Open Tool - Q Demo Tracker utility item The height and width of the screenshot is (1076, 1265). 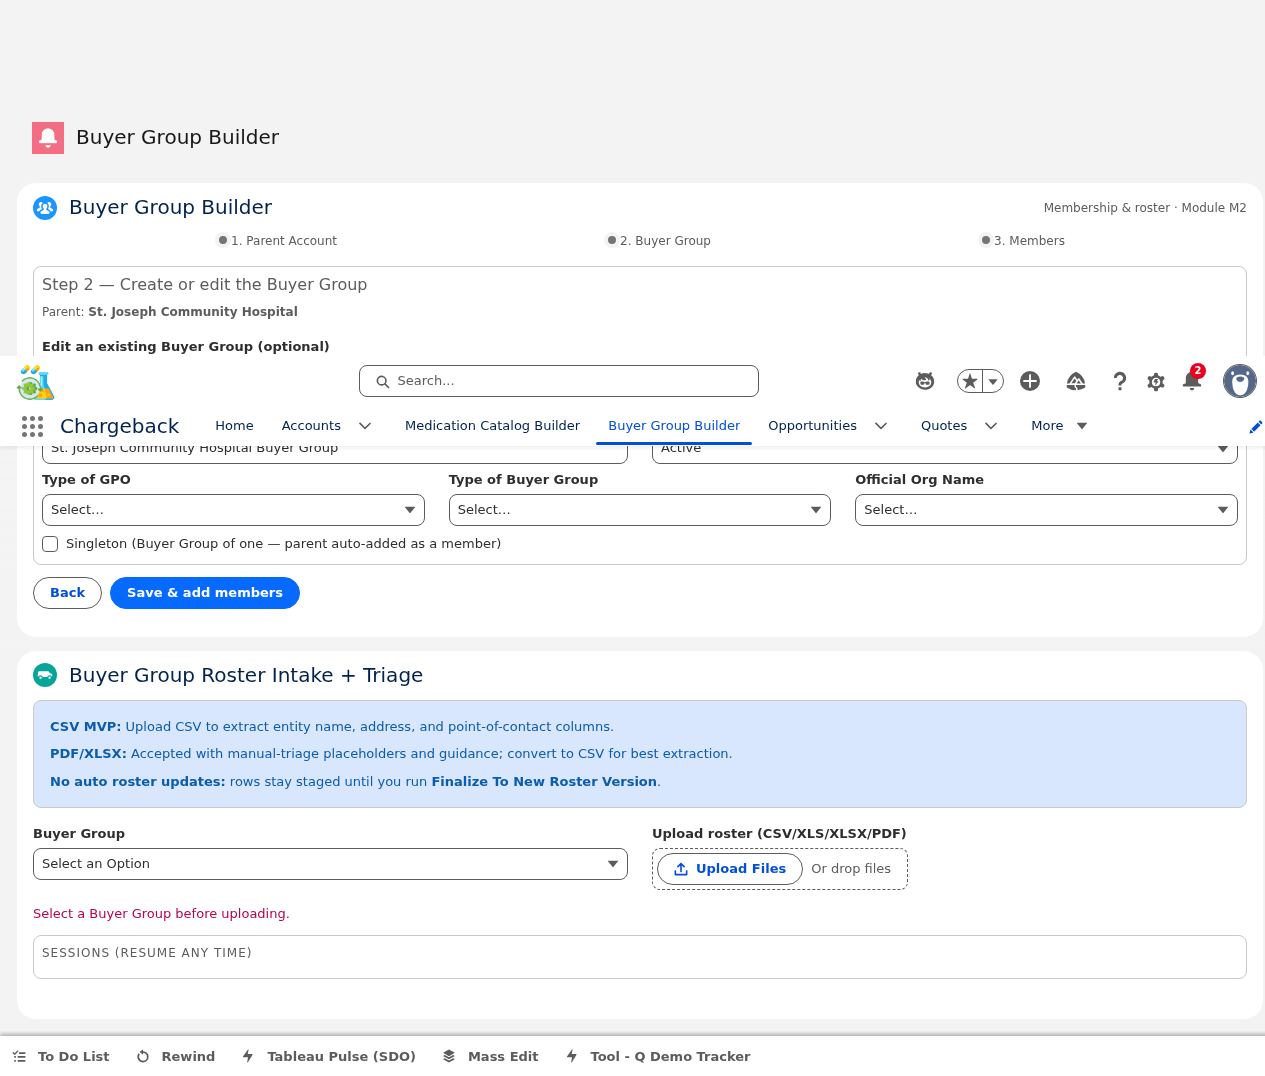coord(658,1056)
